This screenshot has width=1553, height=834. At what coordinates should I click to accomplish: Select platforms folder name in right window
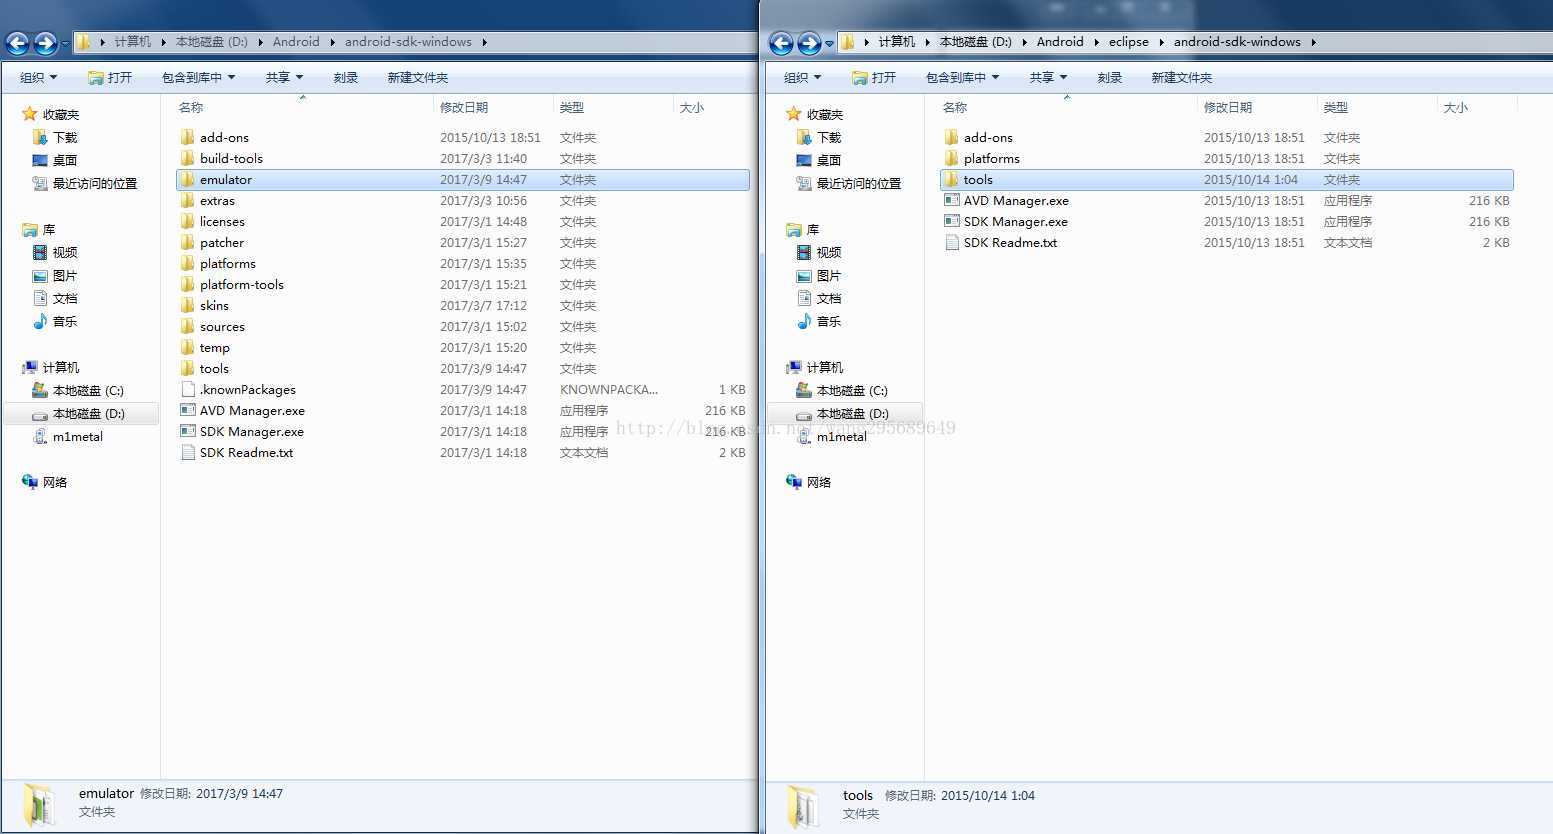point(992,159)
